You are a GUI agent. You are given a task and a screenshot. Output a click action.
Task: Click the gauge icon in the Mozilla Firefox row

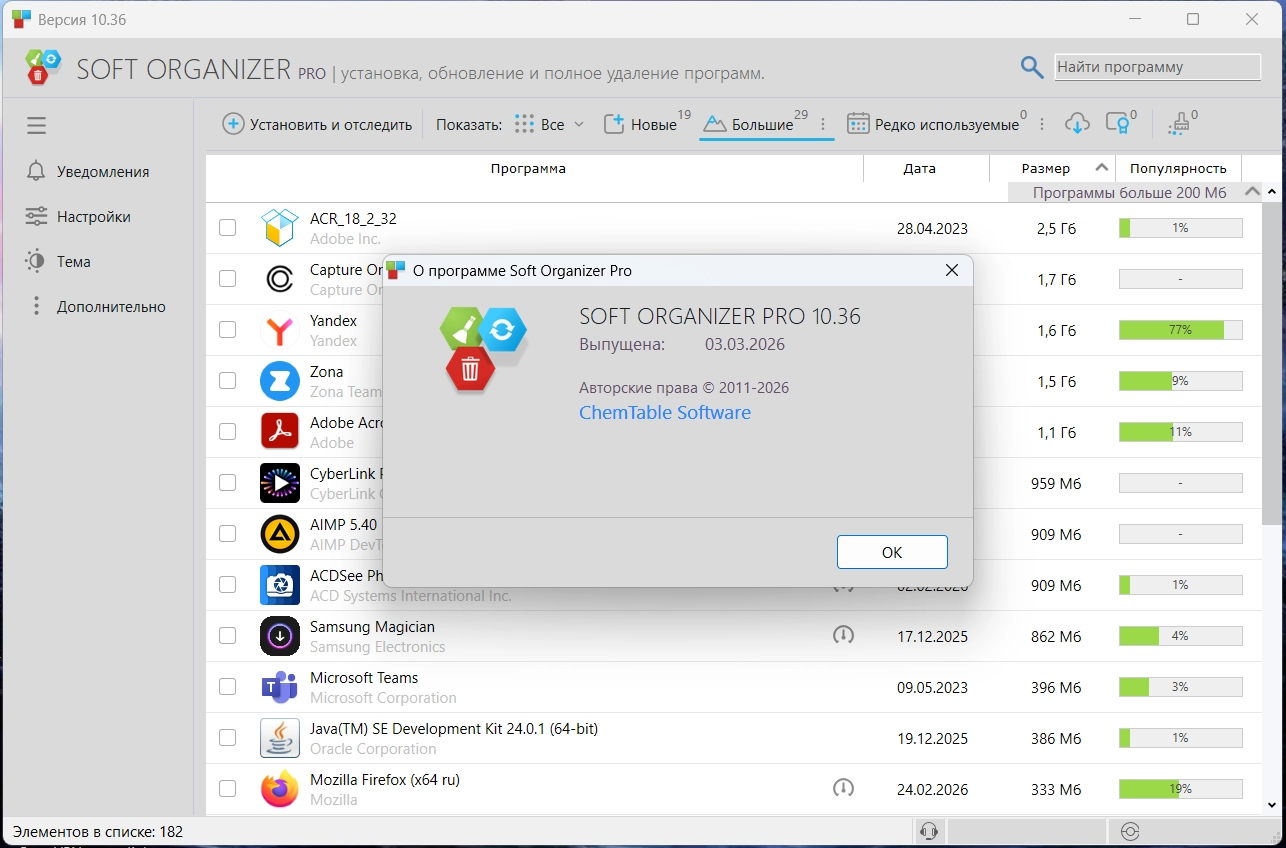[844, 788]
